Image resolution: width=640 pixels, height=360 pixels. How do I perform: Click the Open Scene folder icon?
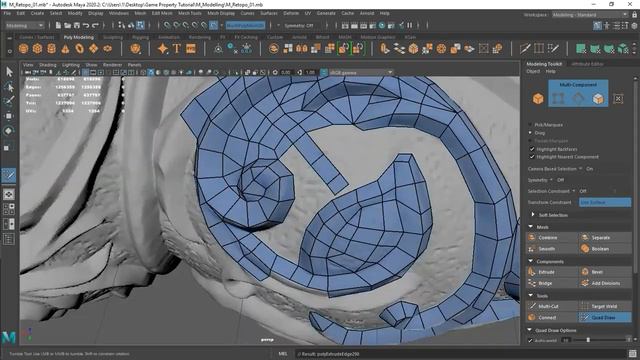pos(67,25)
